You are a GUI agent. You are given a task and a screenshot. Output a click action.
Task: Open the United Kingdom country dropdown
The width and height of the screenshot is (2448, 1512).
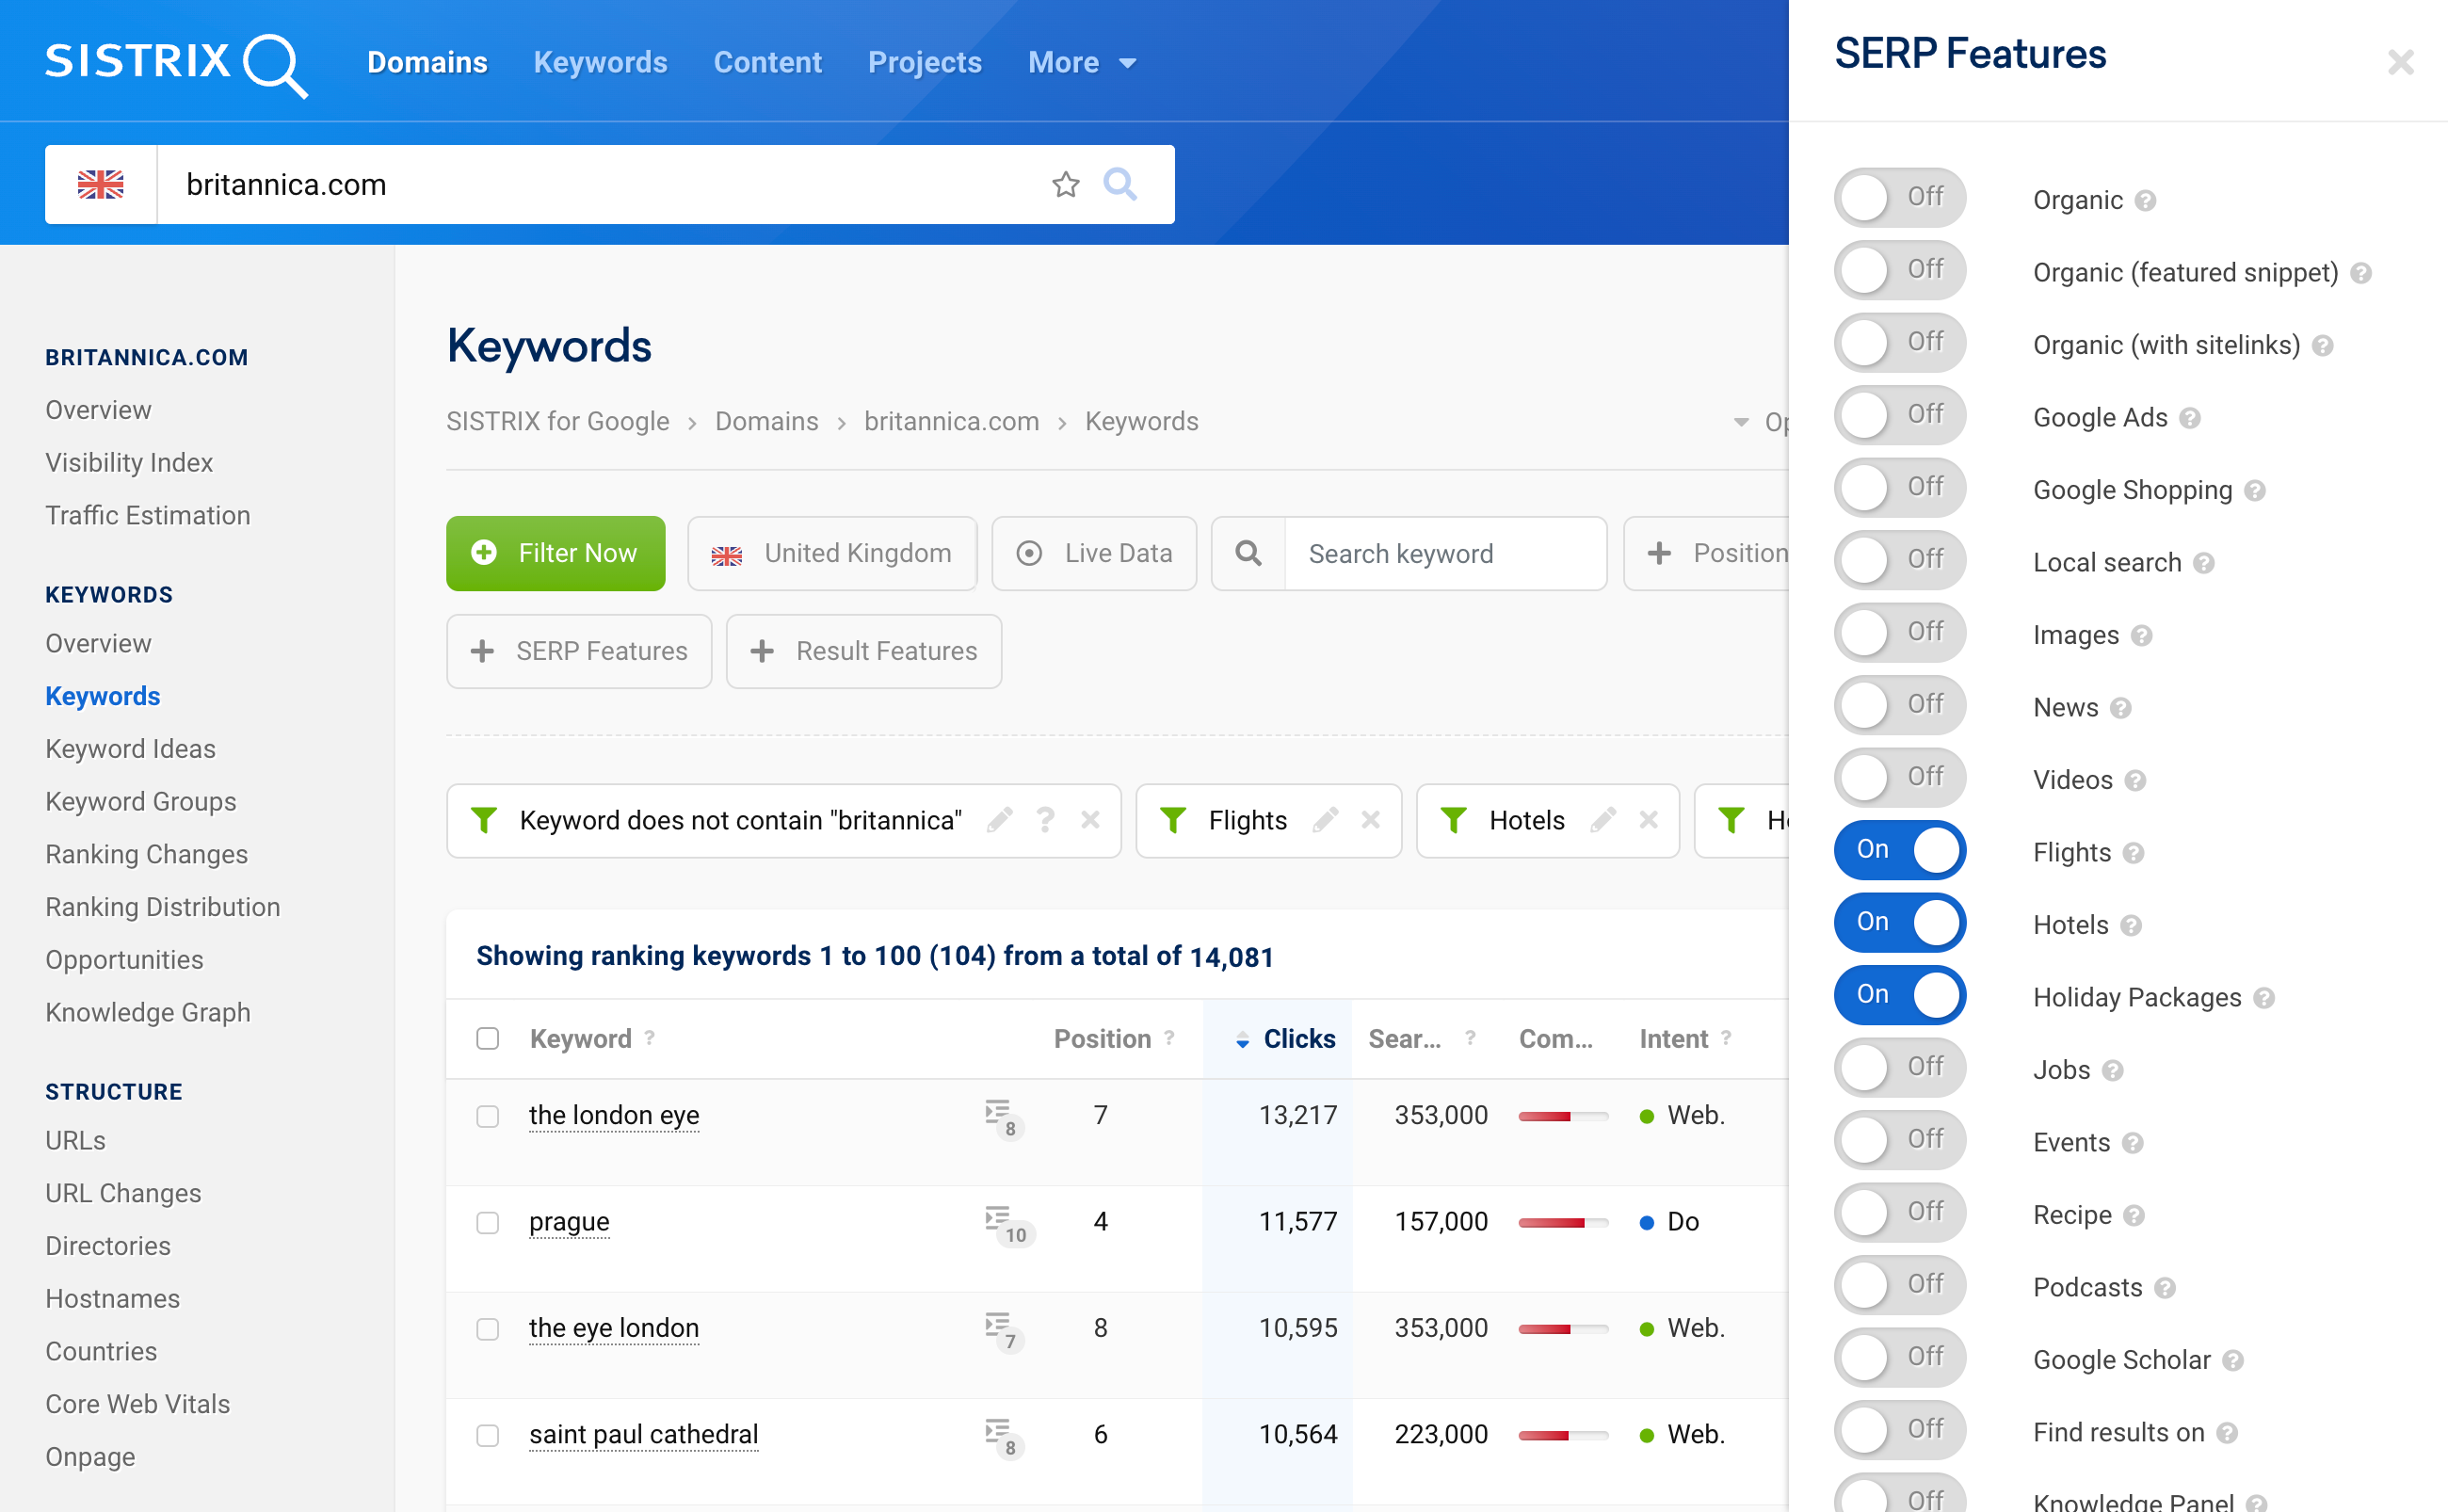(x=832, y=553)
